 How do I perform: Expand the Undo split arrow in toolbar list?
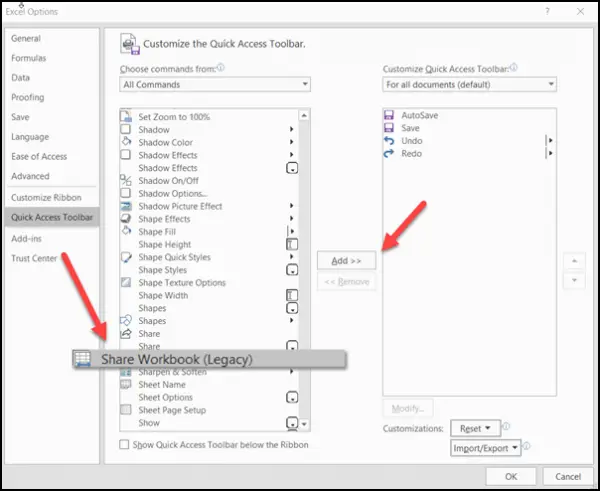pos(550,140)
